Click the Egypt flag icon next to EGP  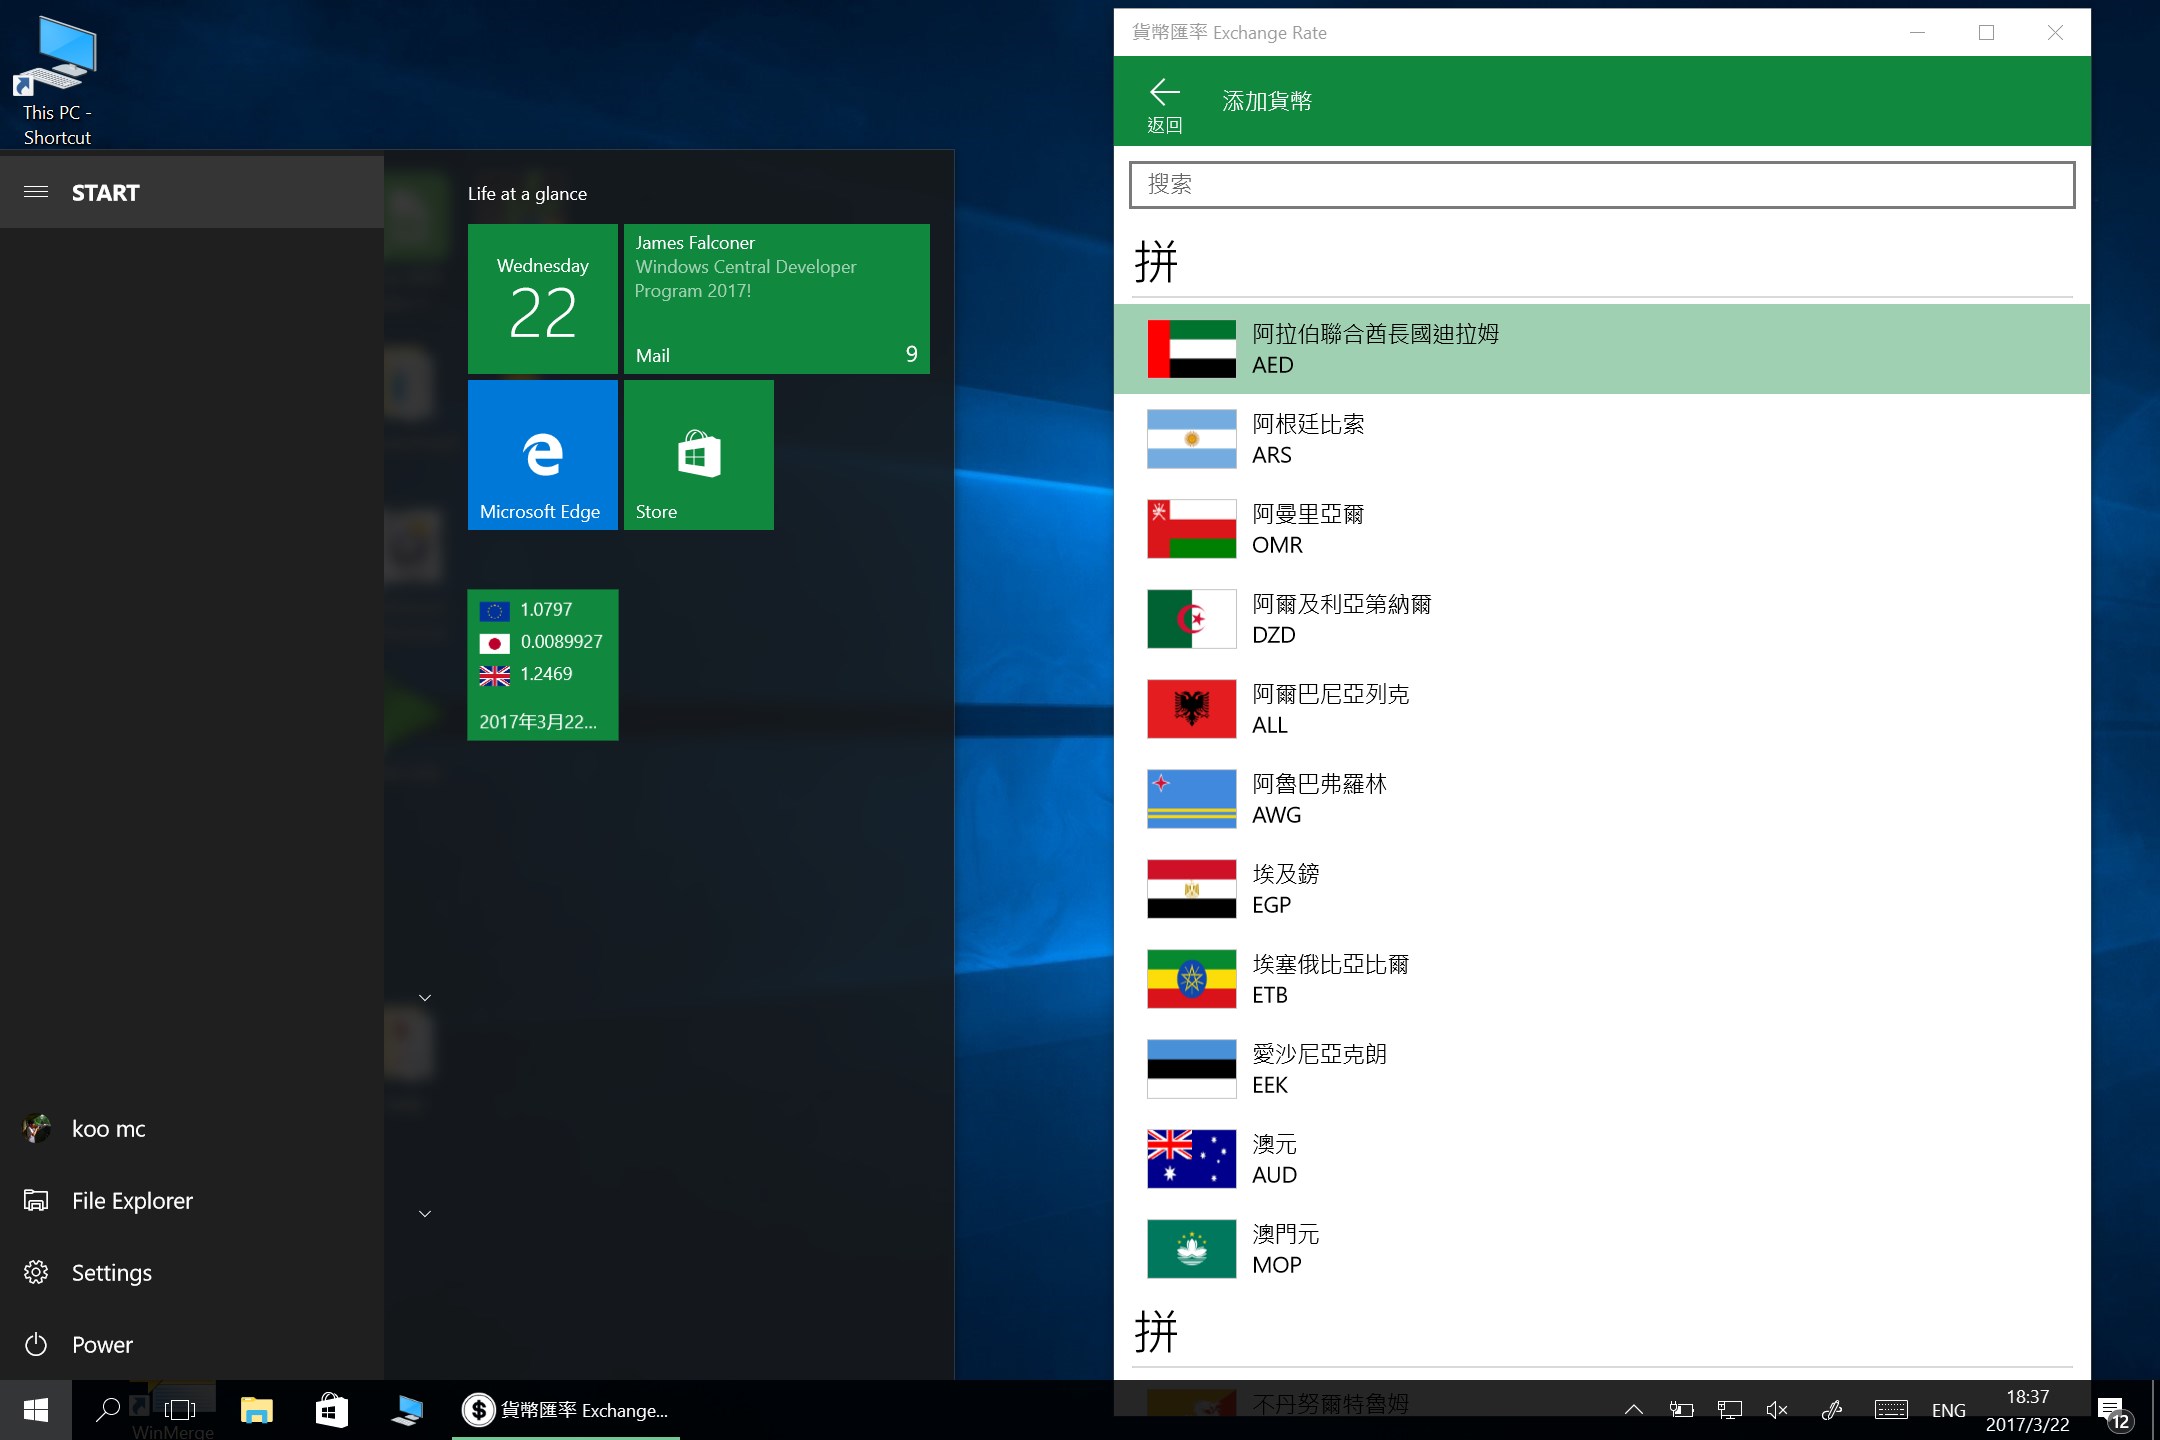click(1191, 888)
